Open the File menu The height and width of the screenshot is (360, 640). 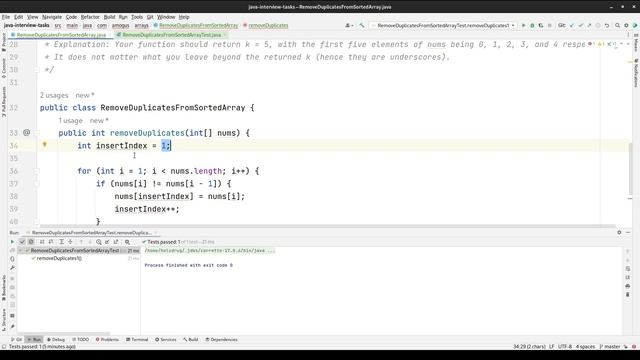point(6,17)
